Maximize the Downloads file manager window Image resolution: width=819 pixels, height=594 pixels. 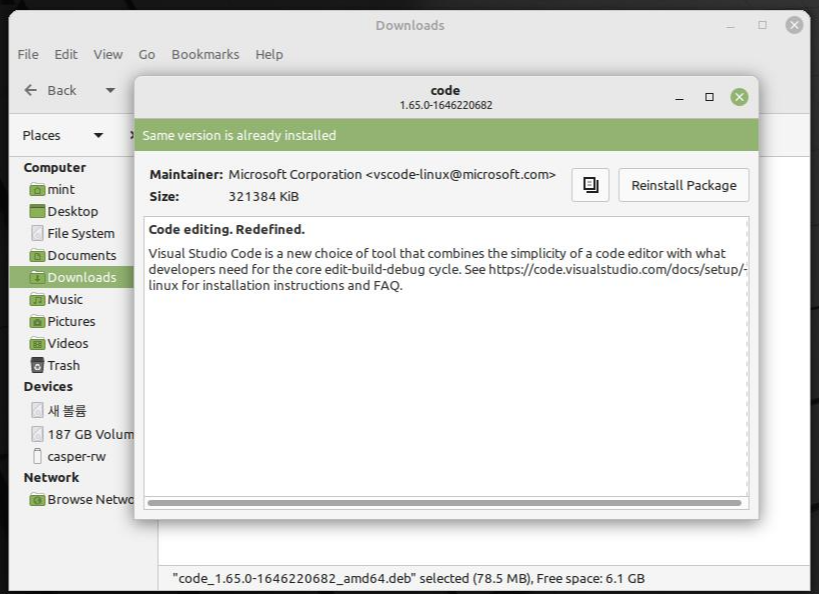(x=762, y=25)
